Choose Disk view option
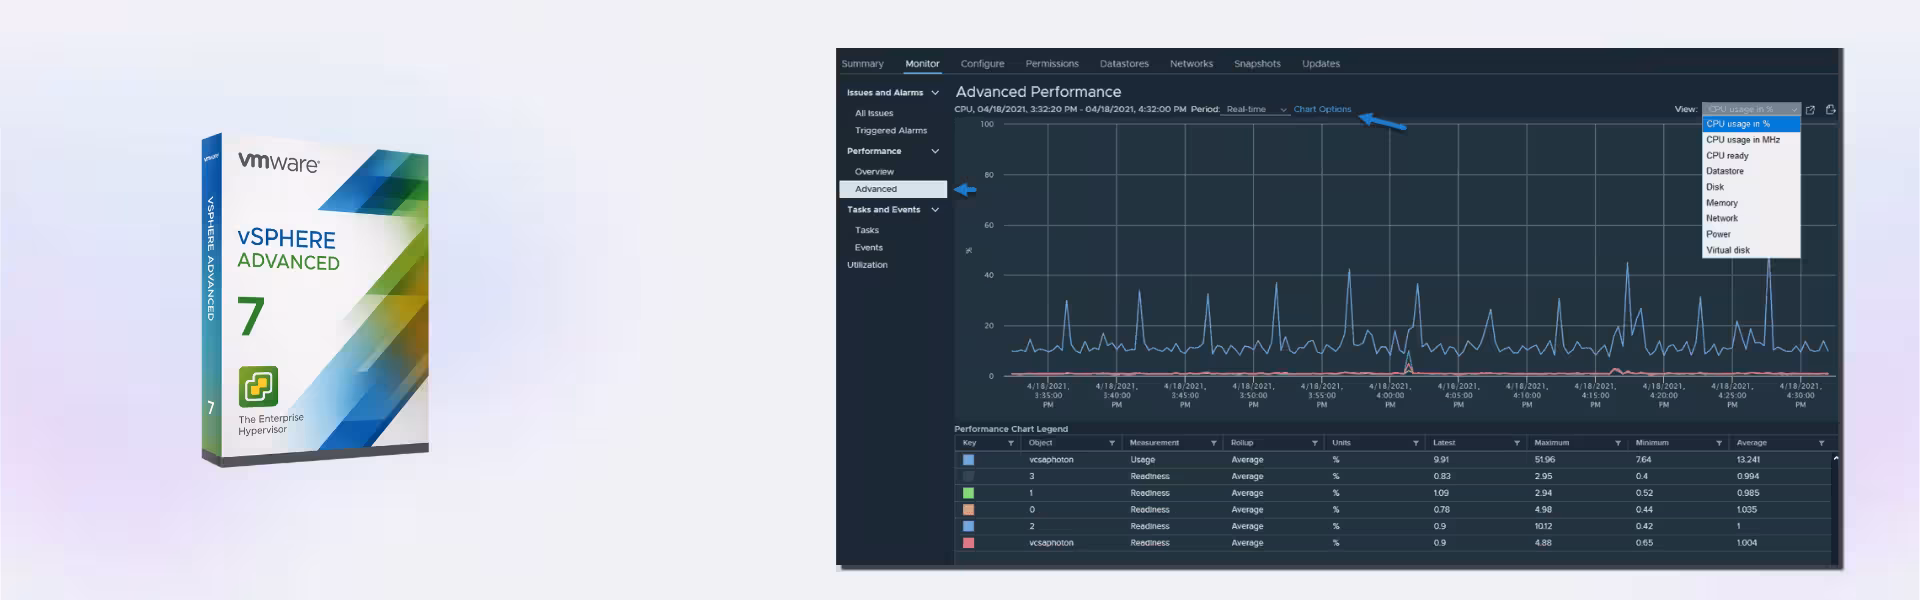Viewport: 1920px width, 600px height. (x=1751, y=187)
